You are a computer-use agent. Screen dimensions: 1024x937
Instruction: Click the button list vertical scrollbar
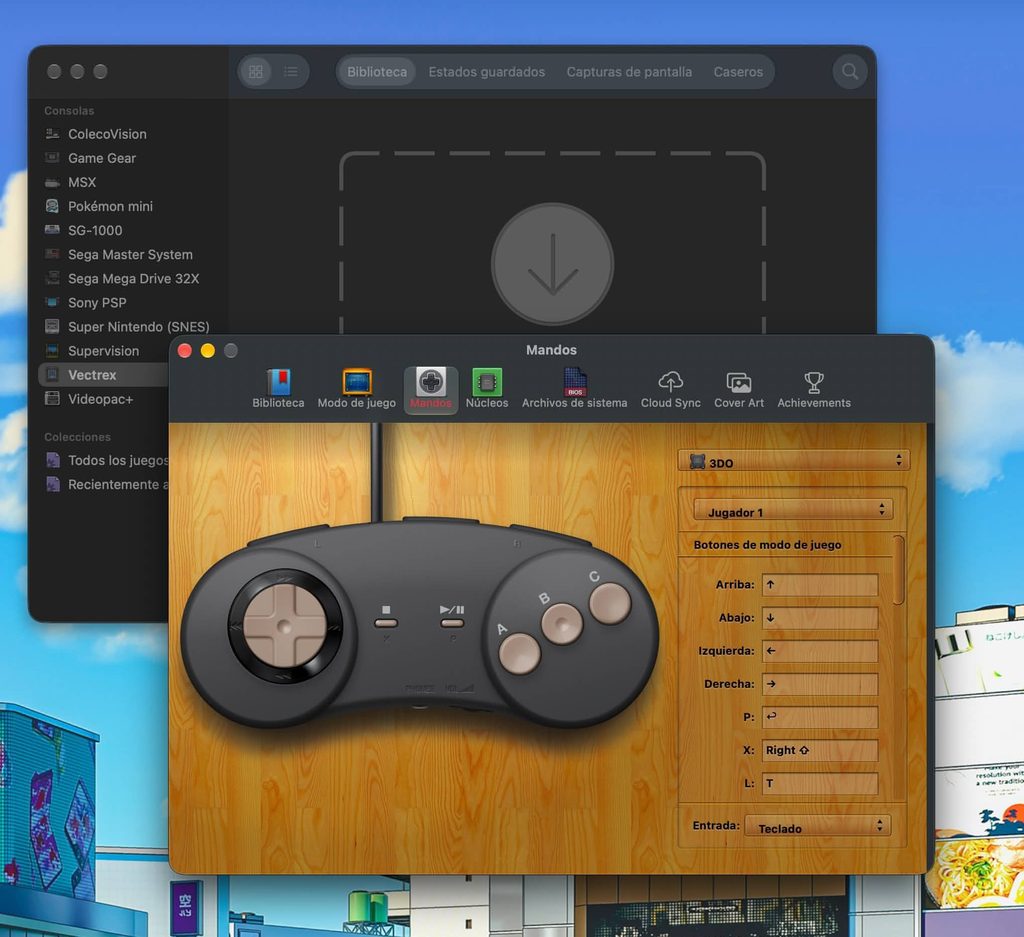point(898,571)
